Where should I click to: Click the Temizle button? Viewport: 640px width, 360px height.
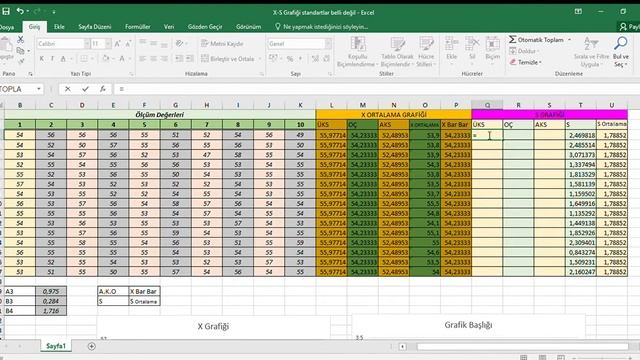(x=525, y=62)
